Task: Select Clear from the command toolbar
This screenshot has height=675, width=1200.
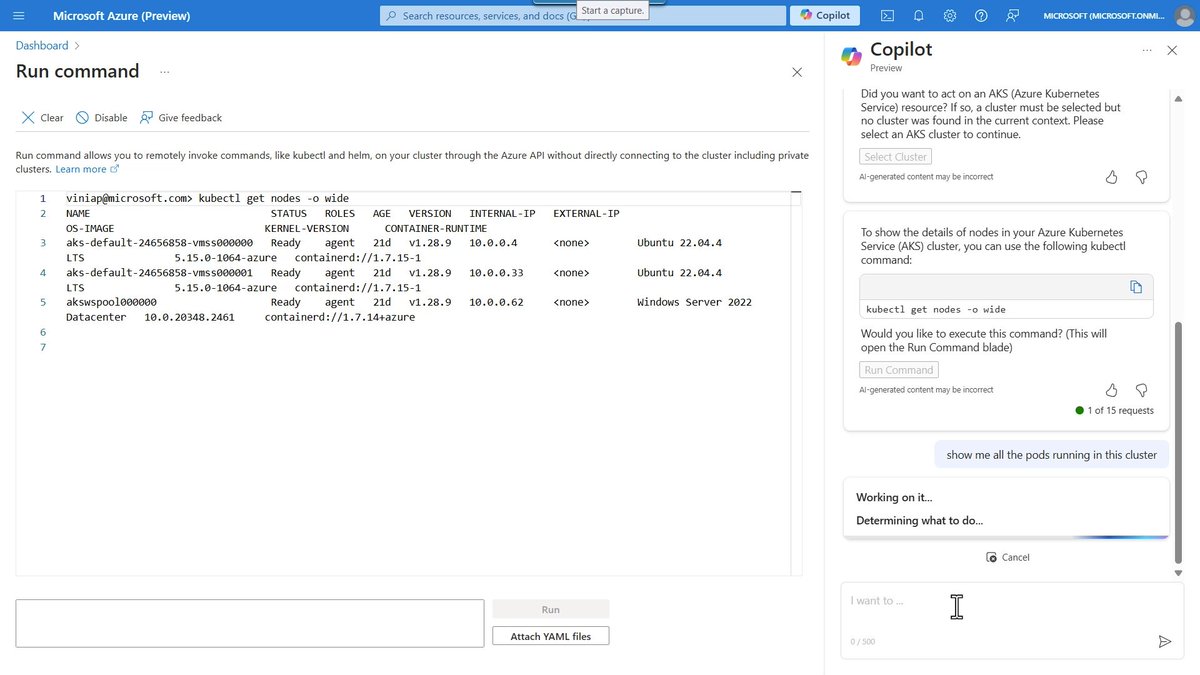Action: (x=41, y=117)
